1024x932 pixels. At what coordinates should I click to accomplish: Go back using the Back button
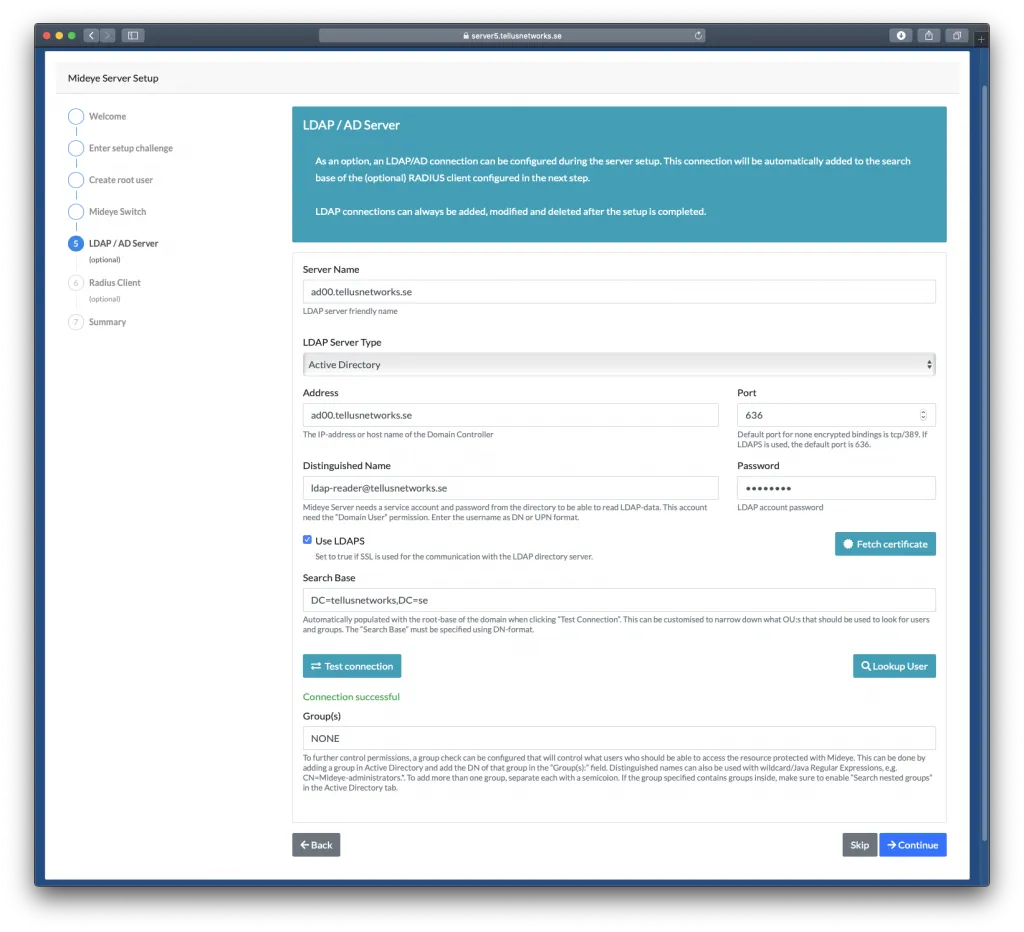315,844
